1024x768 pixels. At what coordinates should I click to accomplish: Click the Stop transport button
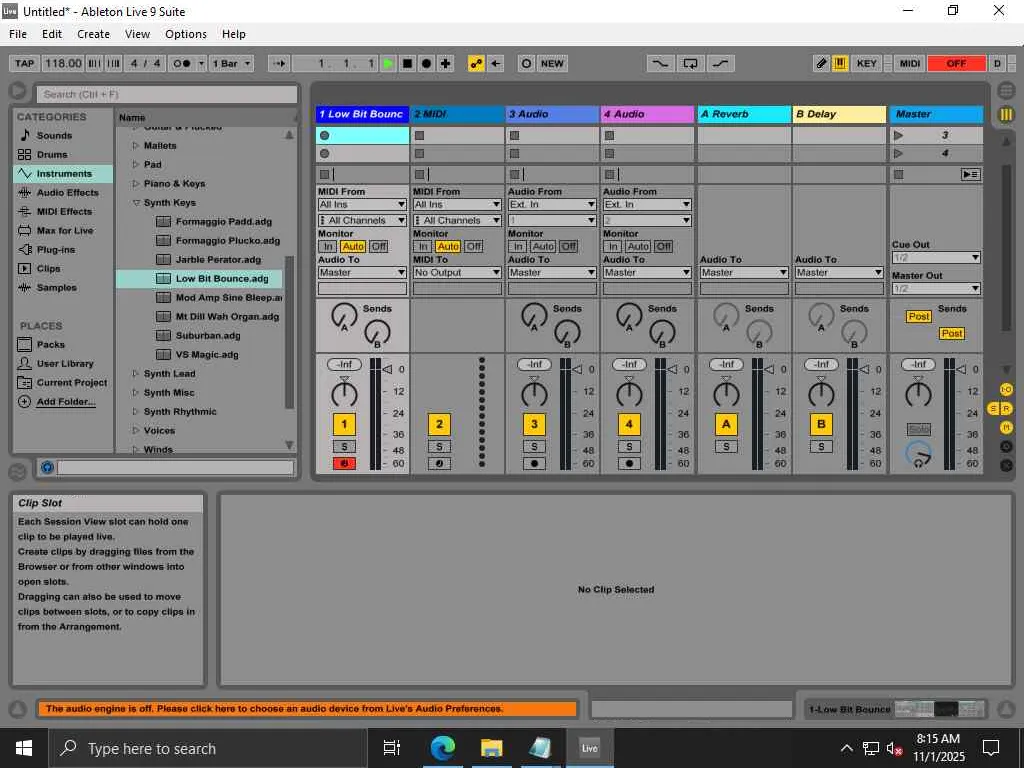(x=408, y=63)
